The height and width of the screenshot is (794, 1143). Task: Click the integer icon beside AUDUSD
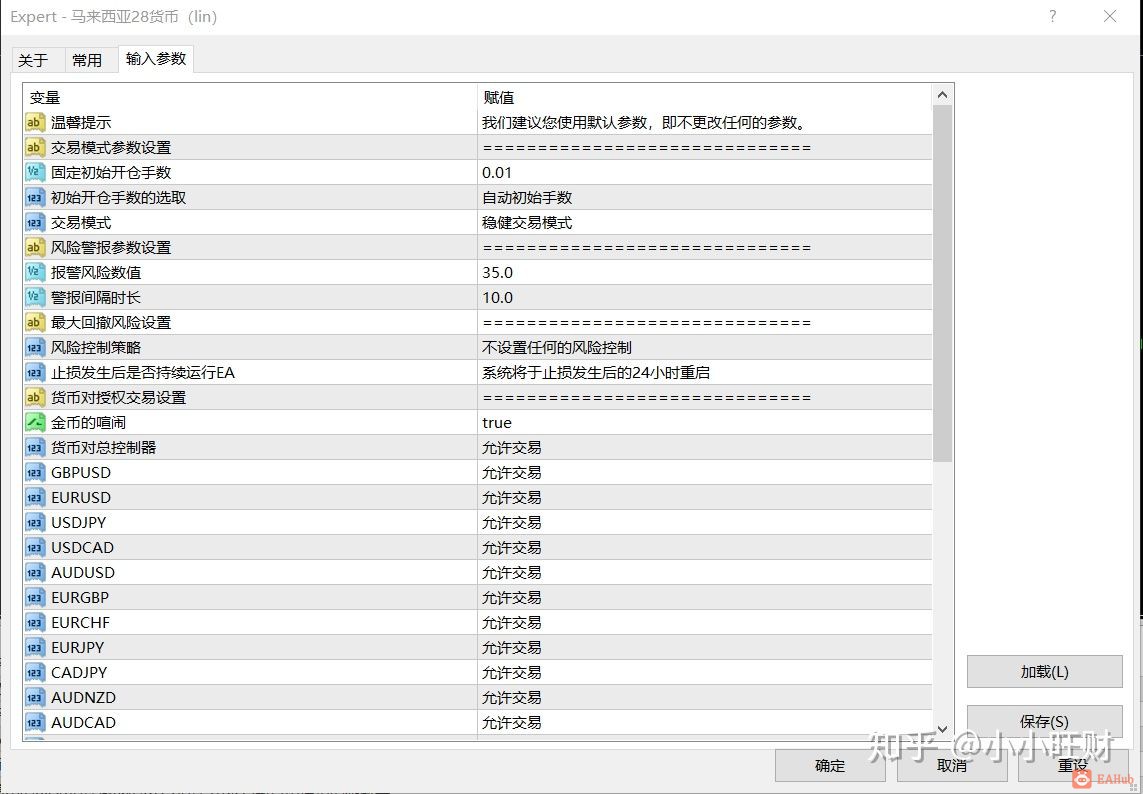tap(35, 572)
